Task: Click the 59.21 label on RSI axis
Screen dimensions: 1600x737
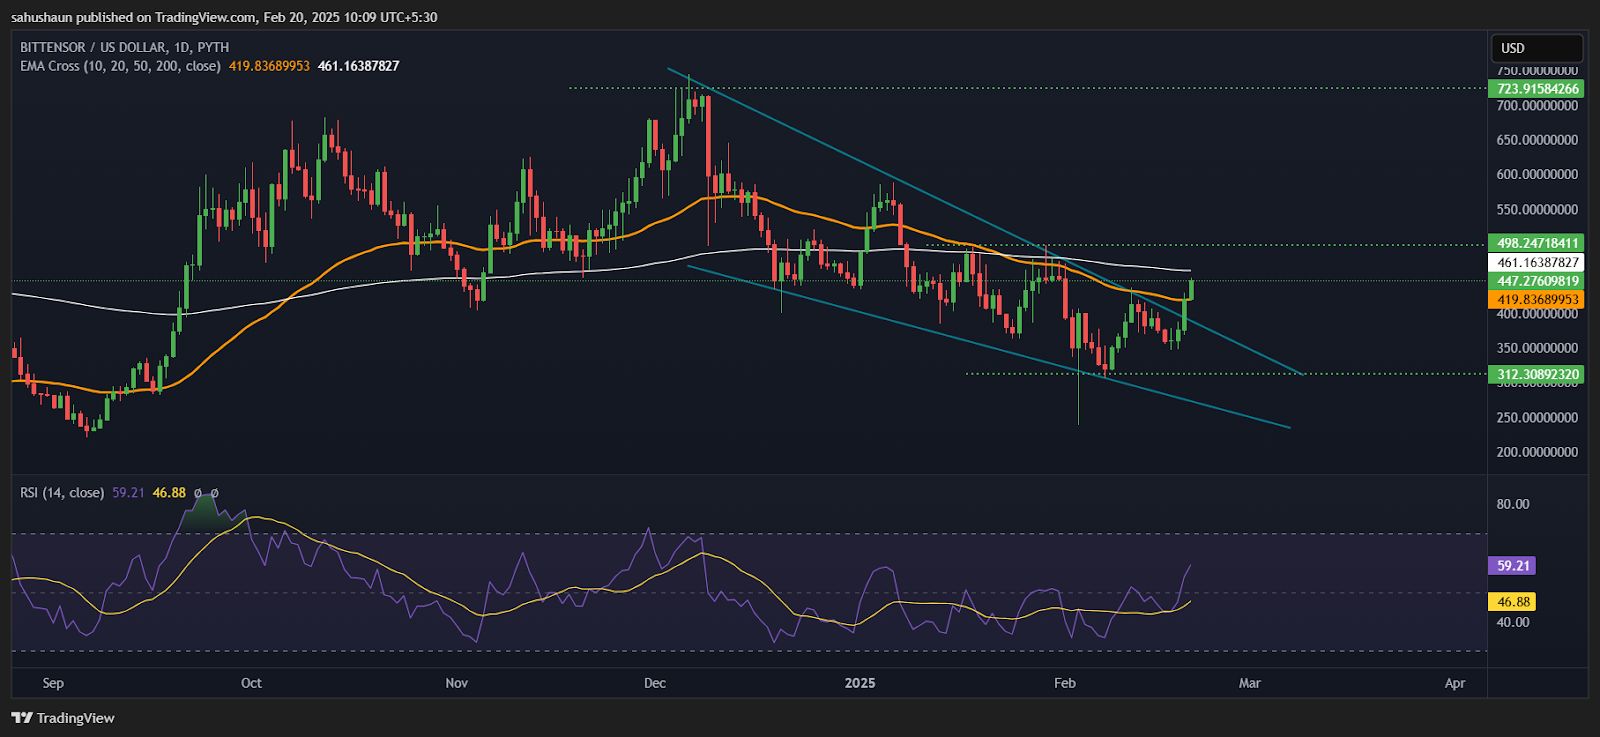Action: 1513,566
